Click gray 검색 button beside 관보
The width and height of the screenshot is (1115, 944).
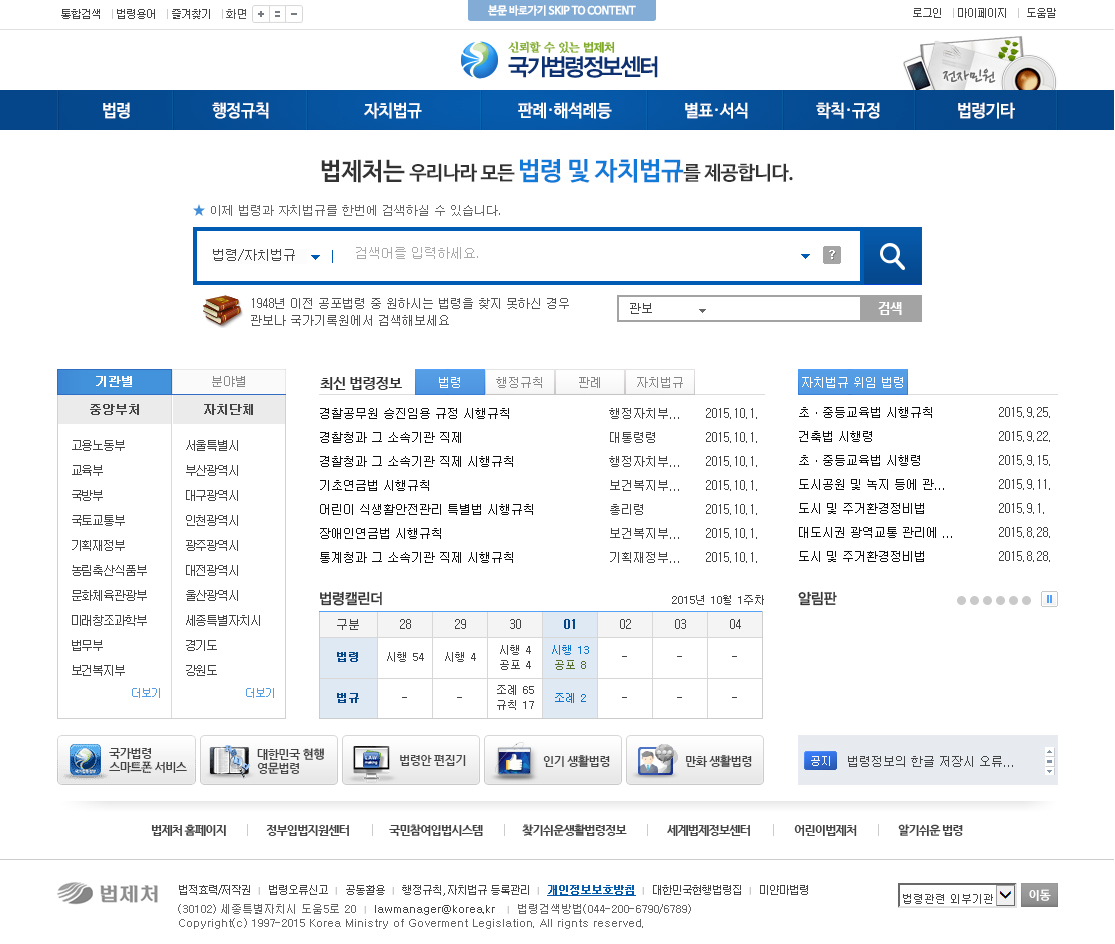coord(890,309)
